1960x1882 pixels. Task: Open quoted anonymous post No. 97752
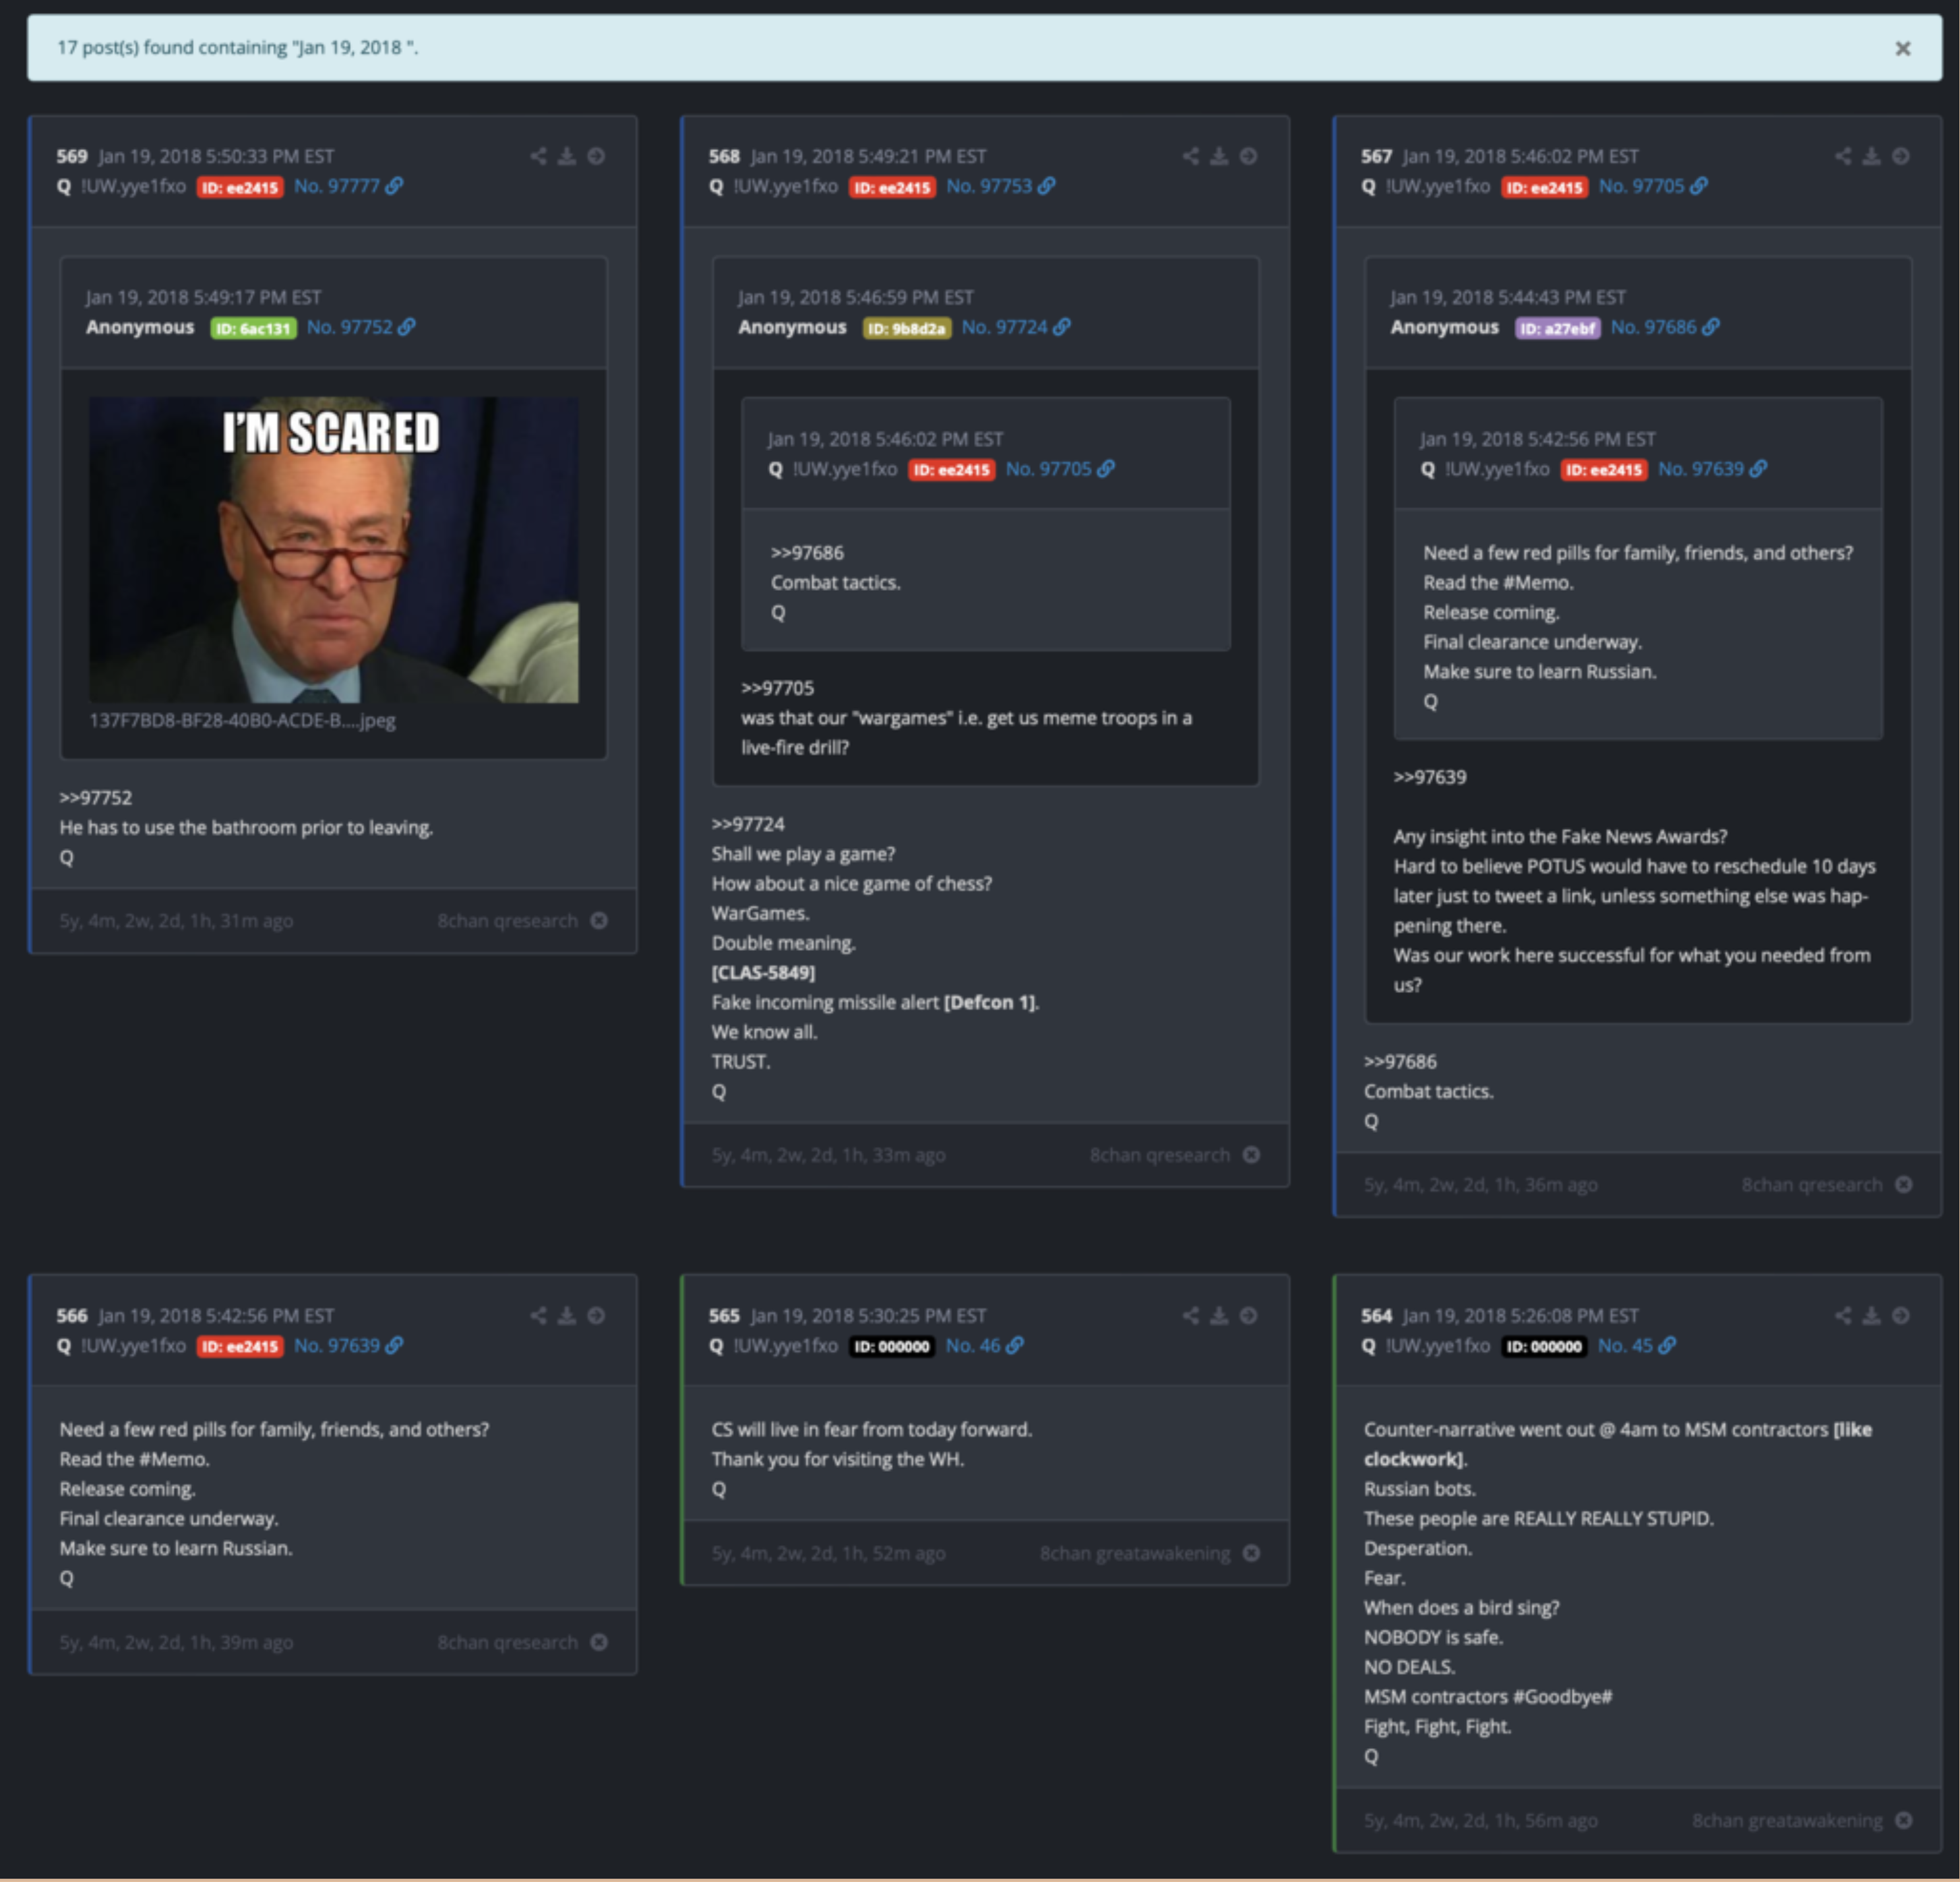click(361, 327)
